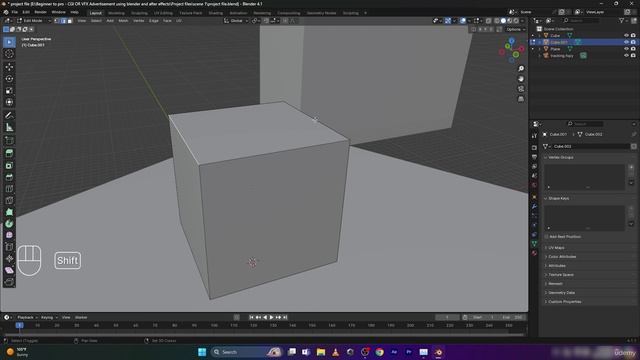The height and width of the screenshot is (360, 640).
Task: Select the Move tool
Action: [9, 67]
